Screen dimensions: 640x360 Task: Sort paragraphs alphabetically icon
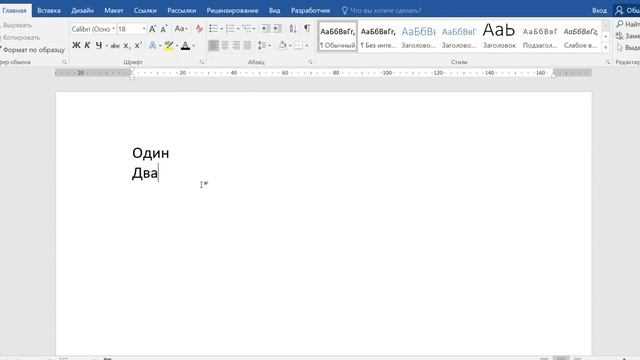pos(293,28)
